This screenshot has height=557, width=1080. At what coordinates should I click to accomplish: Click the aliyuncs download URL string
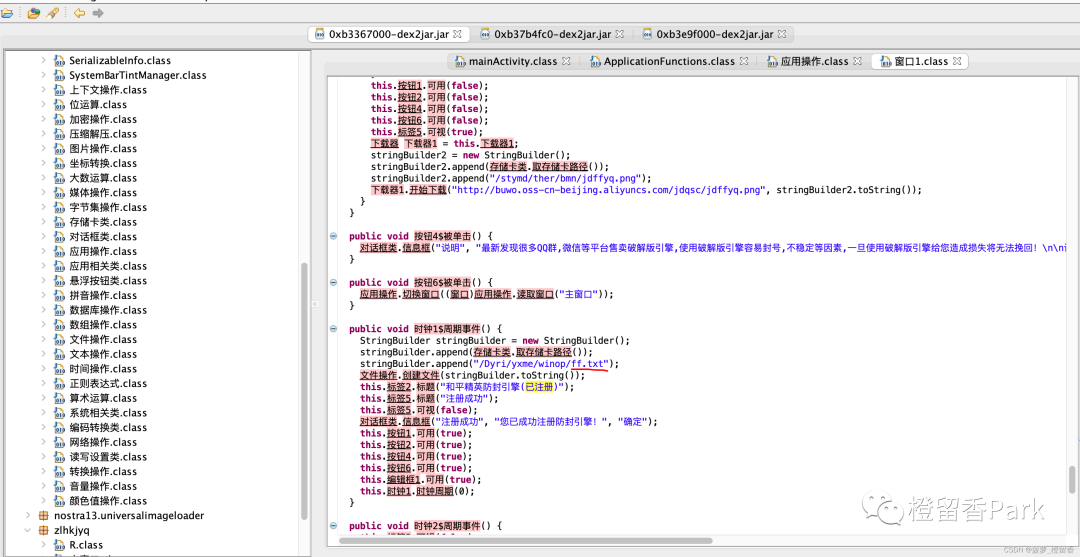click(608, 189)
